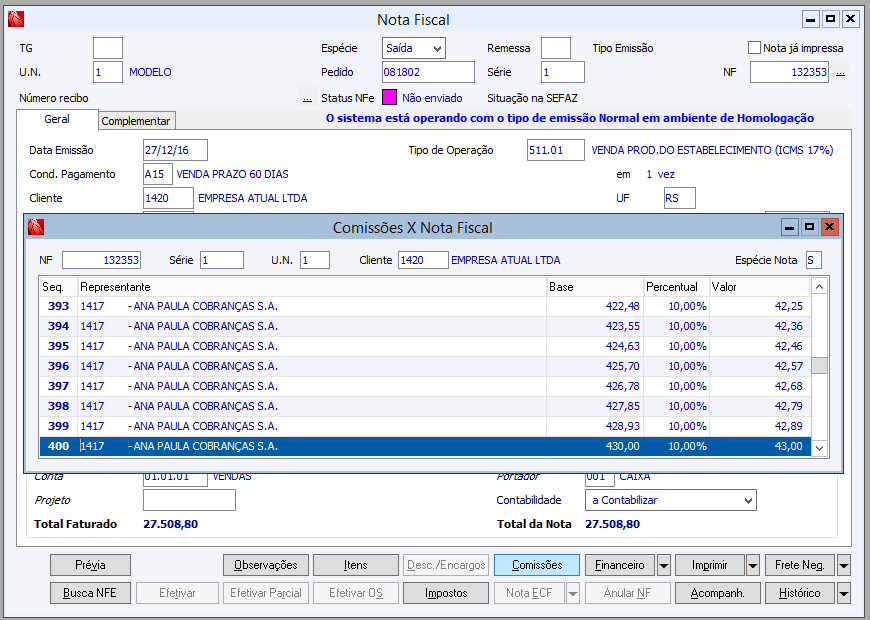Image resolution: width=870 pixels, height=620 pixels.
Task: Select commission row Seq. 399
Action: point(426,426)
